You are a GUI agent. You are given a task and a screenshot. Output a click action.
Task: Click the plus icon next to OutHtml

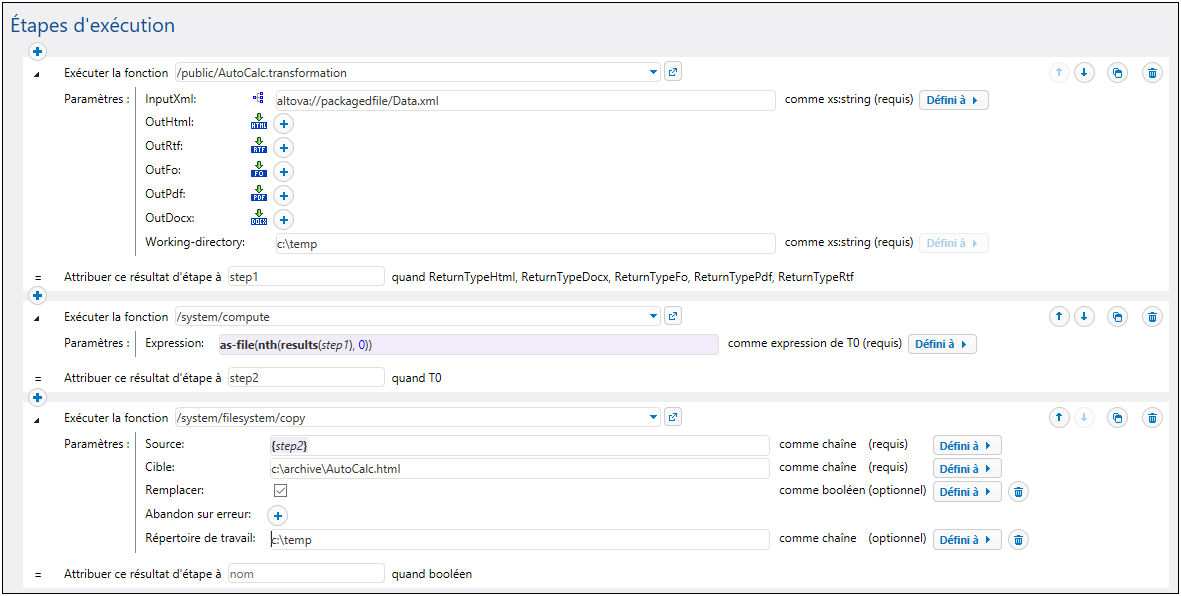(x=283, y=124)
